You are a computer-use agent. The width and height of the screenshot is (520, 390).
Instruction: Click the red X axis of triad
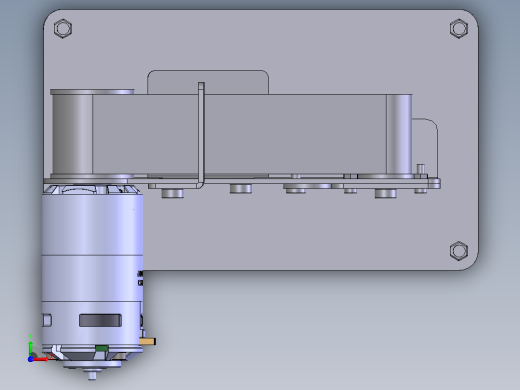tap(41, 359)
